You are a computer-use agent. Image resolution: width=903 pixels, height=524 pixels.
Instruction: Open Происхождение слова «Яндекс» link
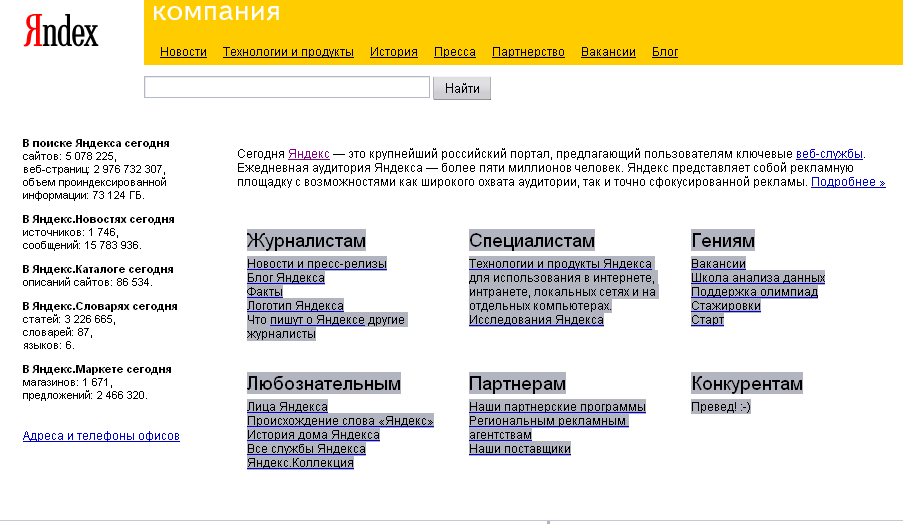pyautogui.click(x=340, y=421)
